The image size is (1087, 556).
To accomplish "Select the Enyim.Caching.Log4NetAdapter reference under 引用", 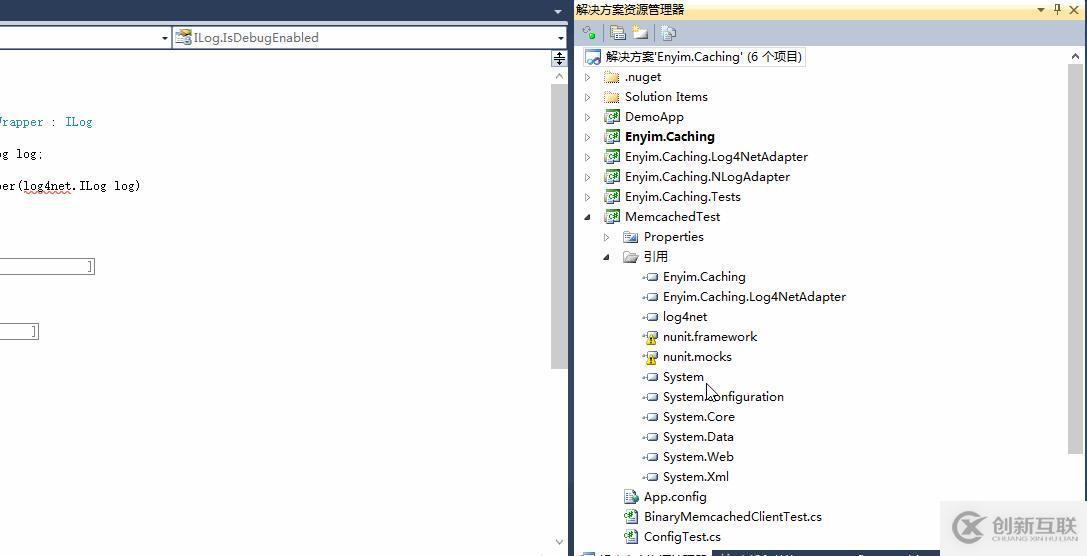I will point(754,297).
